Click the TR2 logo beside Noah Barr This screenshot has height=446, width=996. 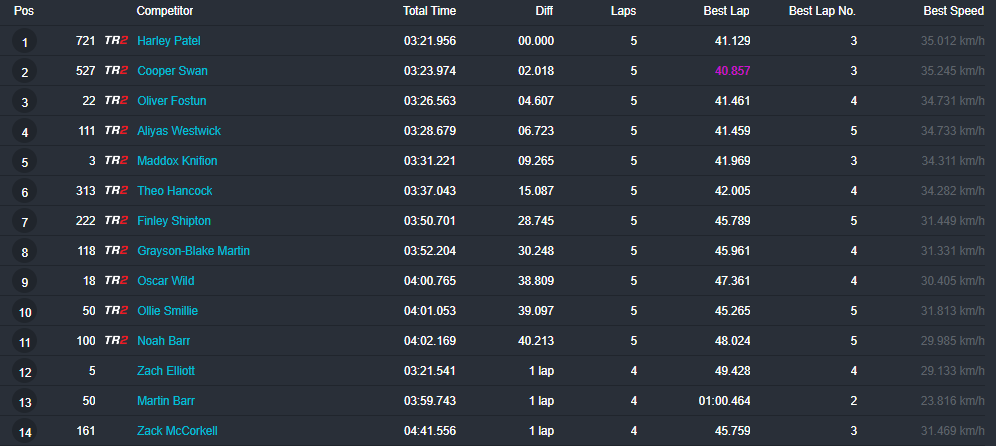click(x=116, y=341)
